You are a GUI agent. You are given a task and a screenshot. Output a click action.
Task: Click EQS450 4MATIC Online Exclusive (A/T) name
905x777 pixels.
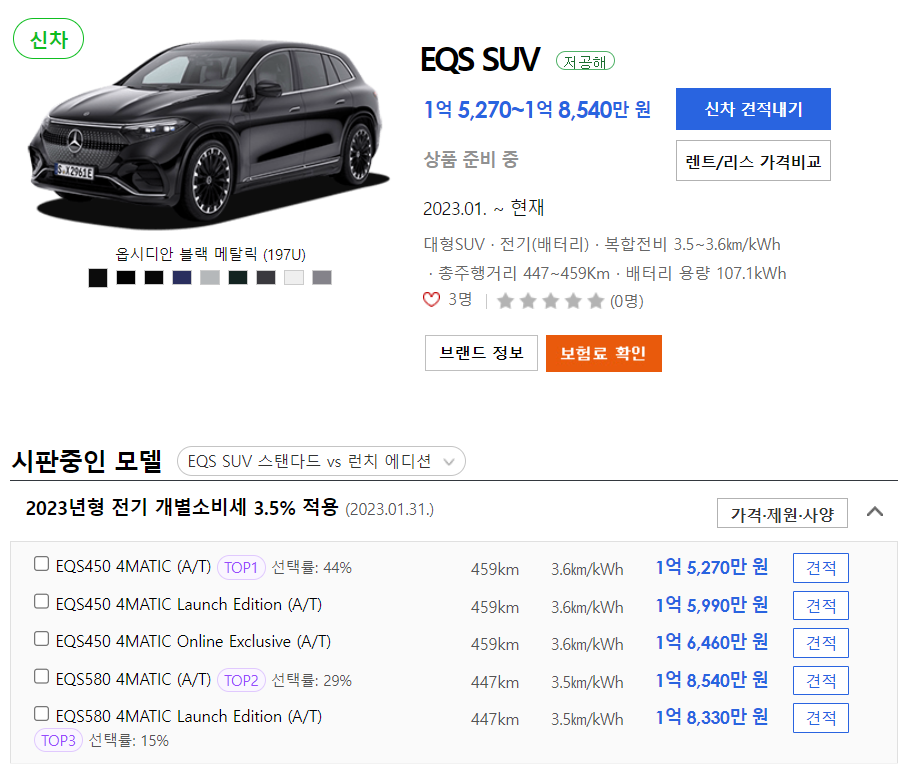193,641
